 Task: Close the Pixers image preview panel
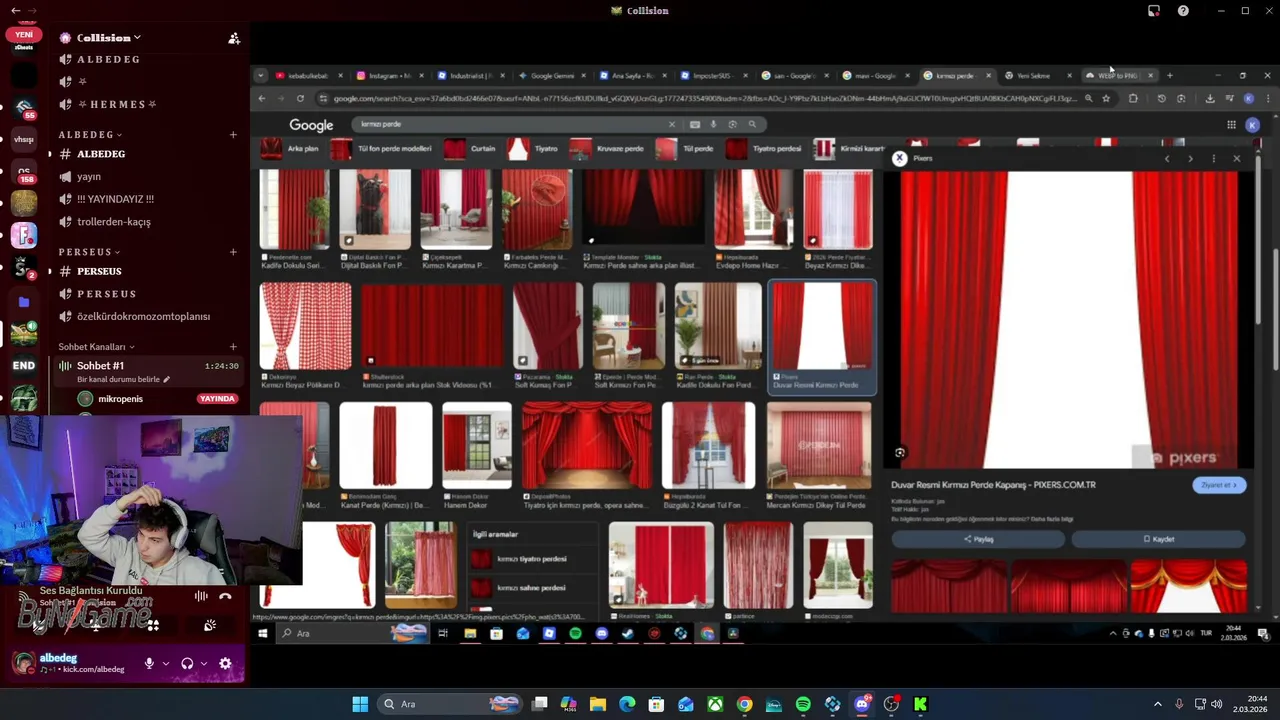[1237, 159]
